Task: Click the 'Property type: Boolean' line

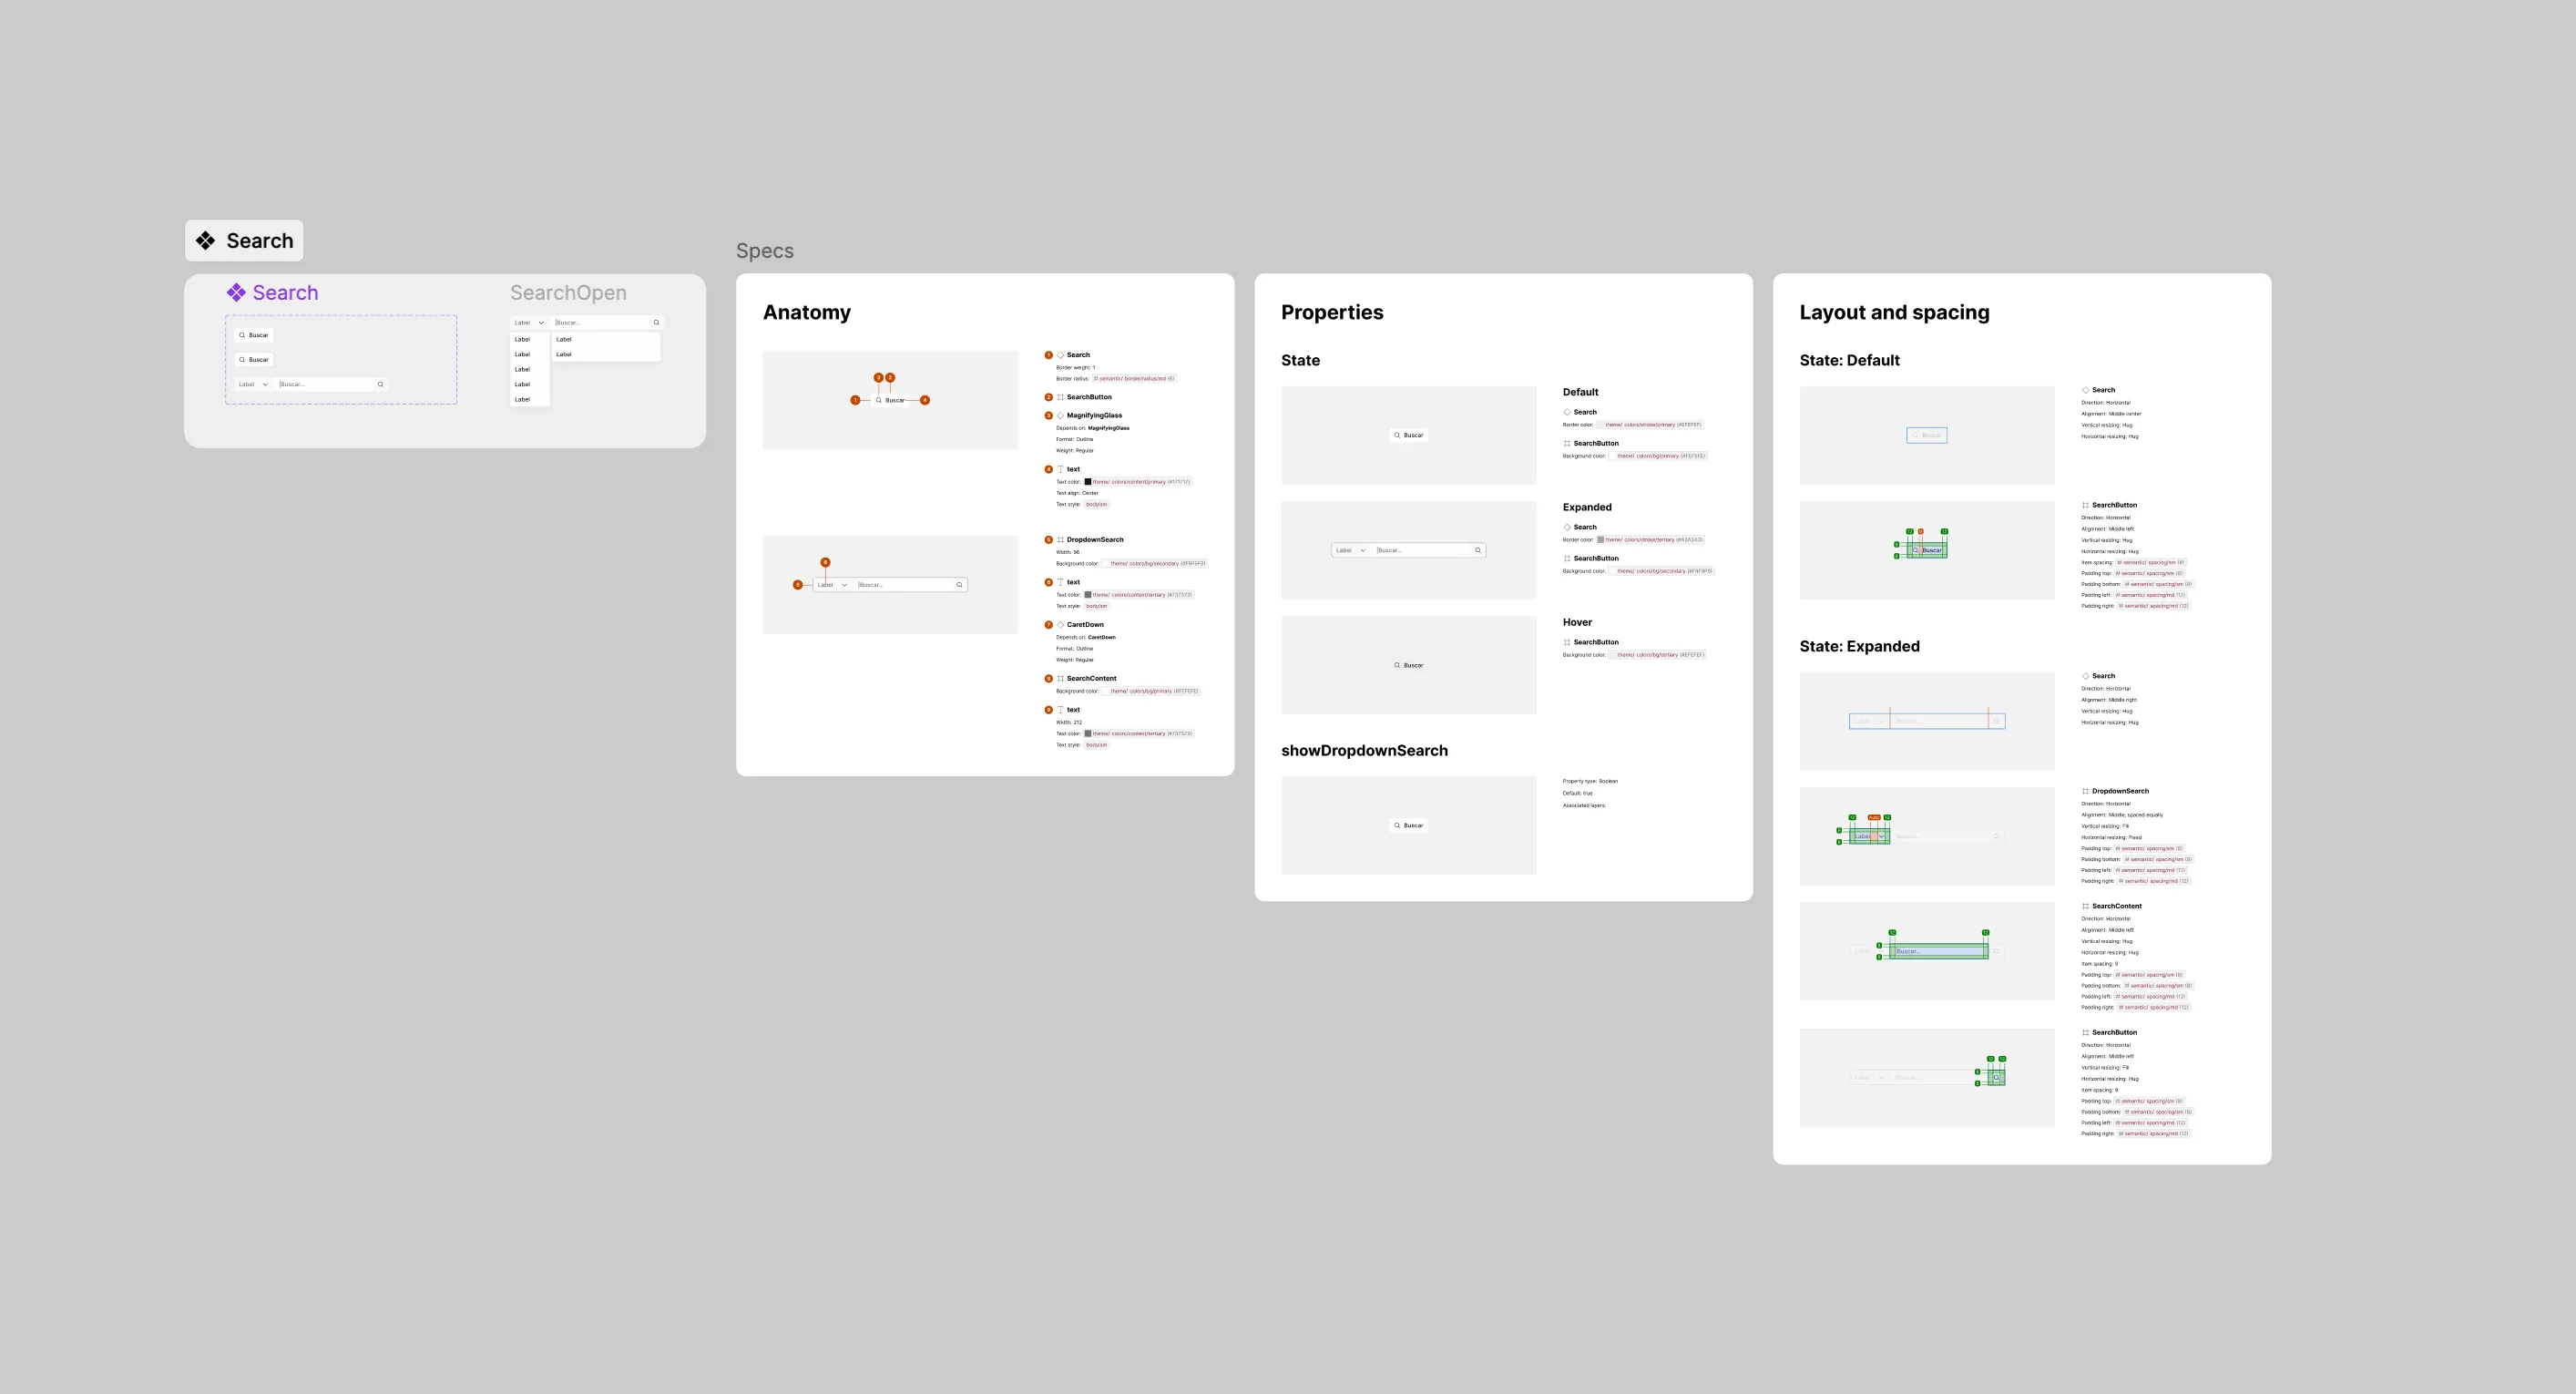Action: click(1590, 781)
